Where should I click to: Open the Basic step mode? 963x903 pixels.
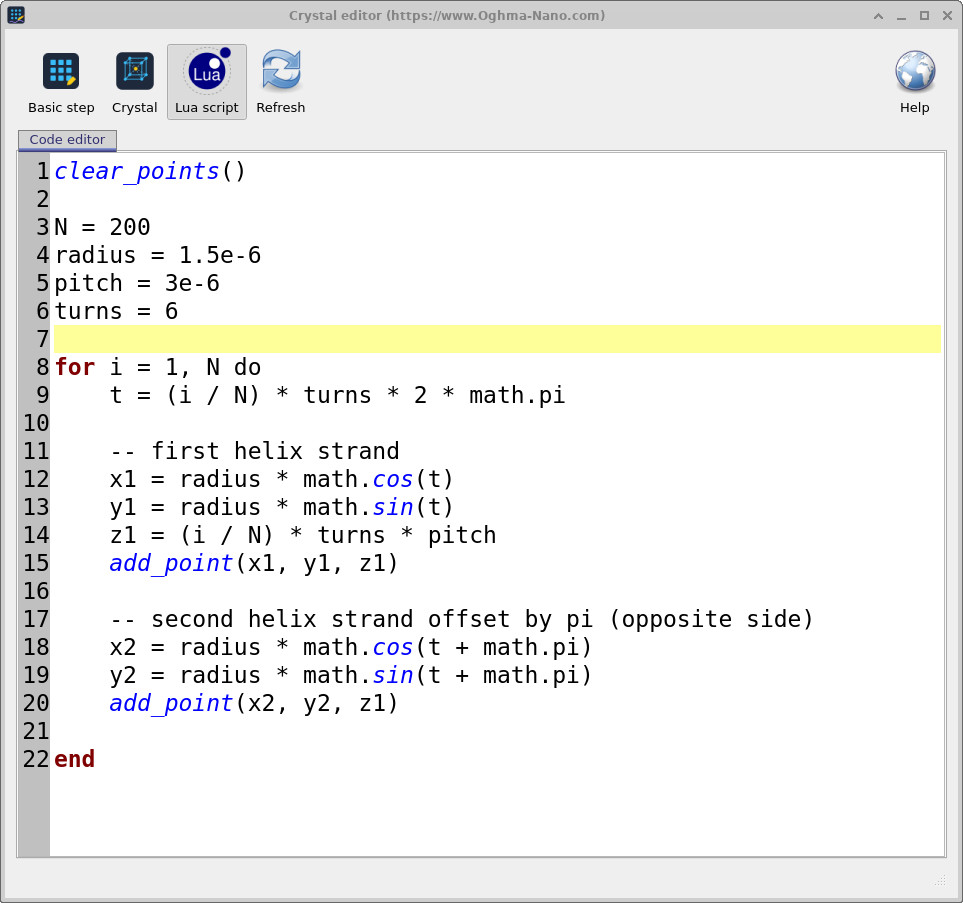(x=61, y=82)
